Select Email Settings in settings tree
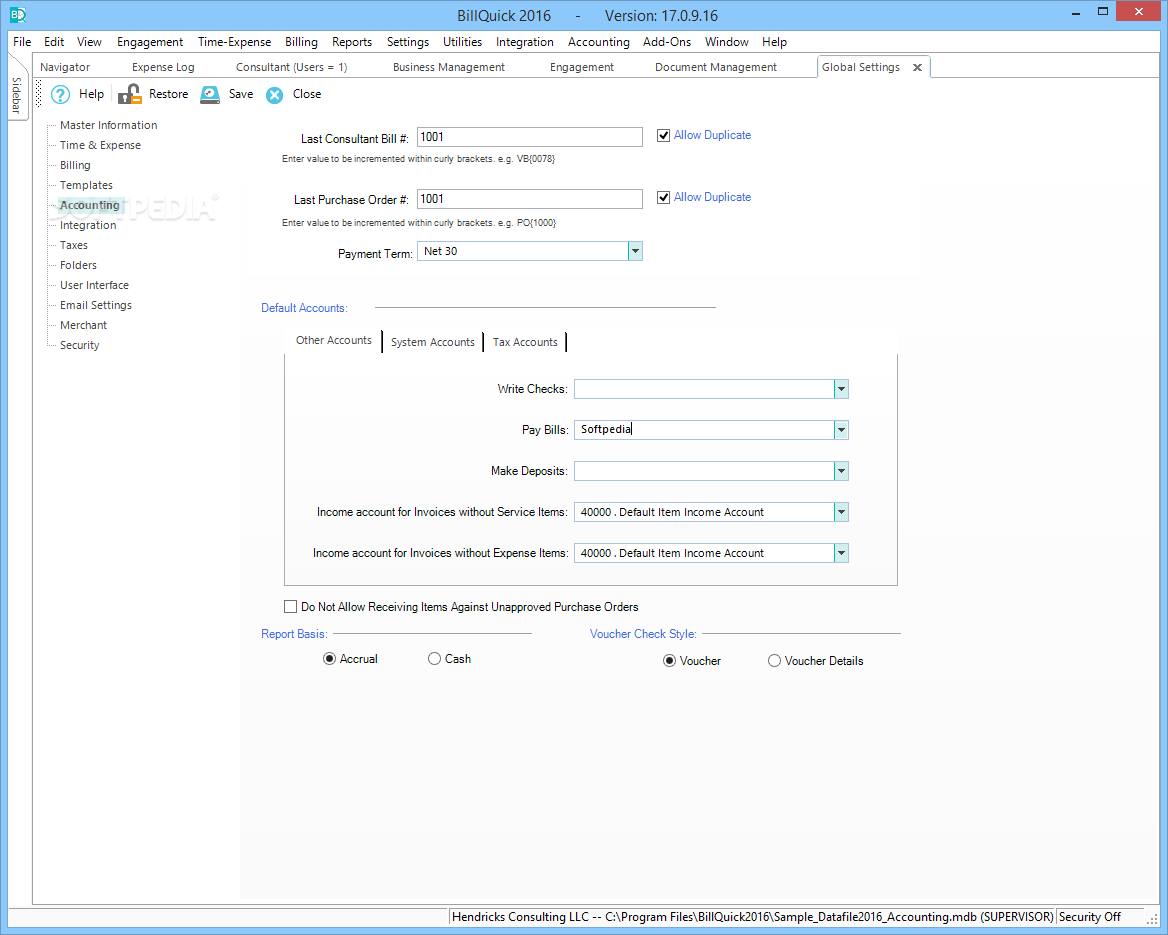This screenshot has height=935, width=1168. click(95, 305)
